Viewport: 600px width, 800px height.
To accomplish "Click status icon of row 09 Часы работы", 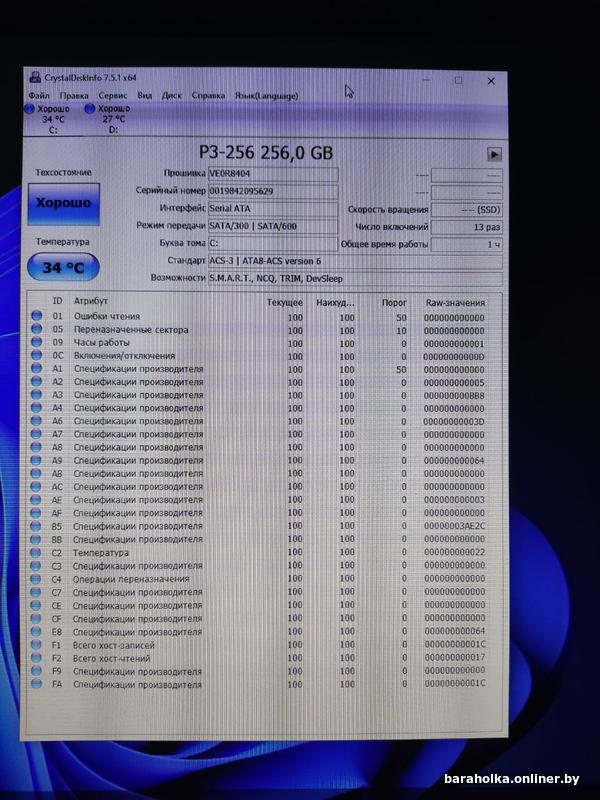I will point(36,342).
